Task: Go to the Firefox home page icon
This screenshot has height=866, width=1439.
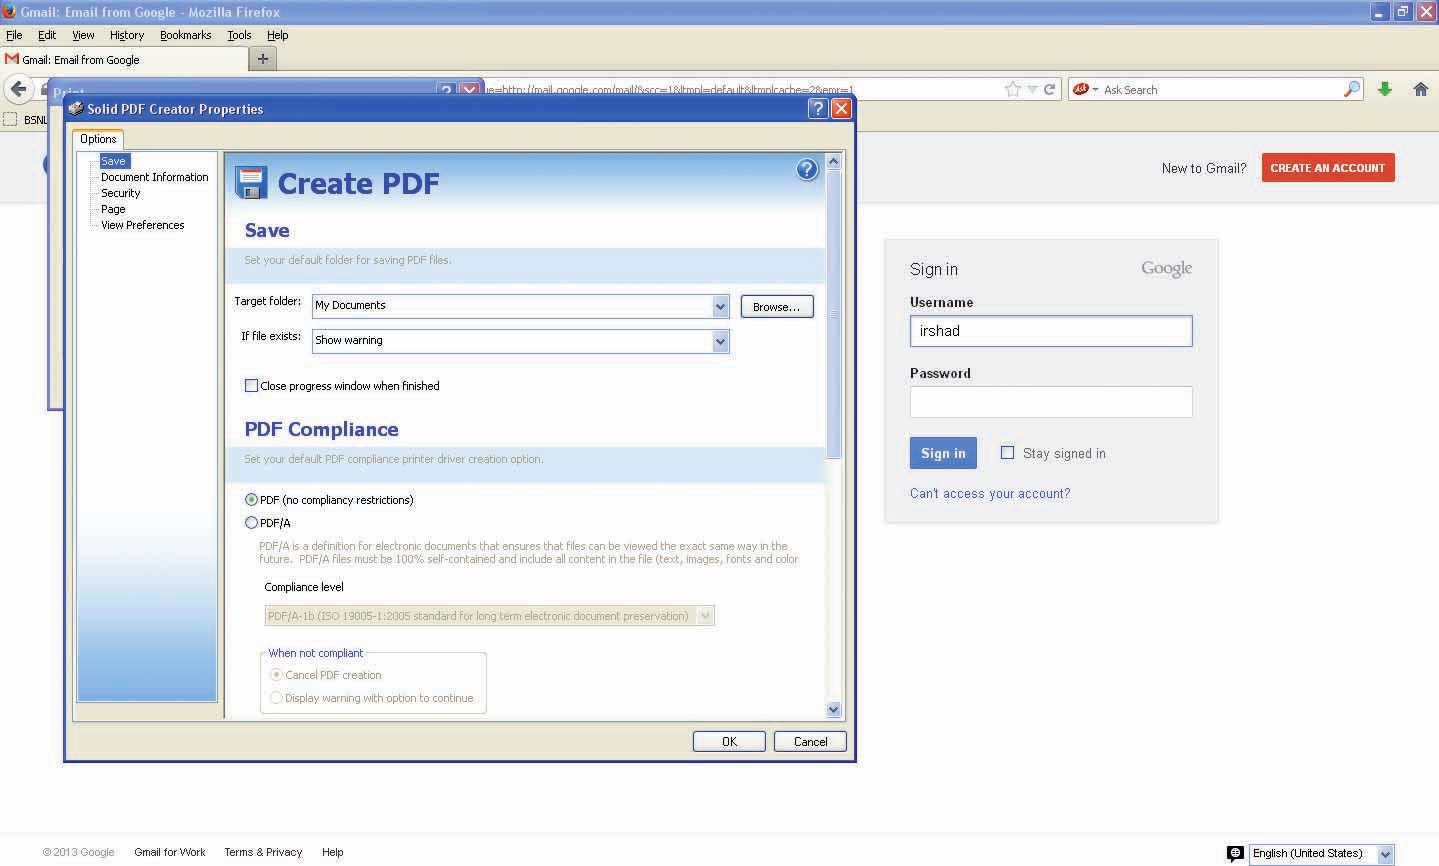Action: coord(1420,89)
